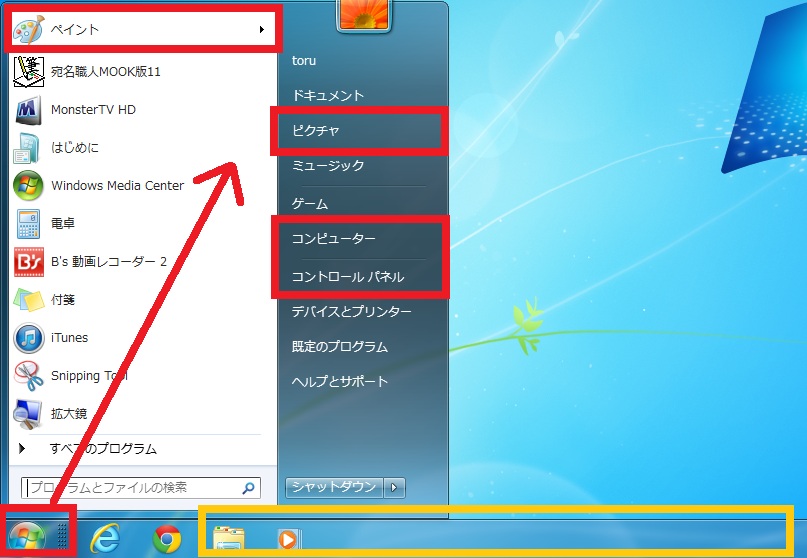
Task: Launch B's 動画レコーダー 2 icon
Action: 28,261
